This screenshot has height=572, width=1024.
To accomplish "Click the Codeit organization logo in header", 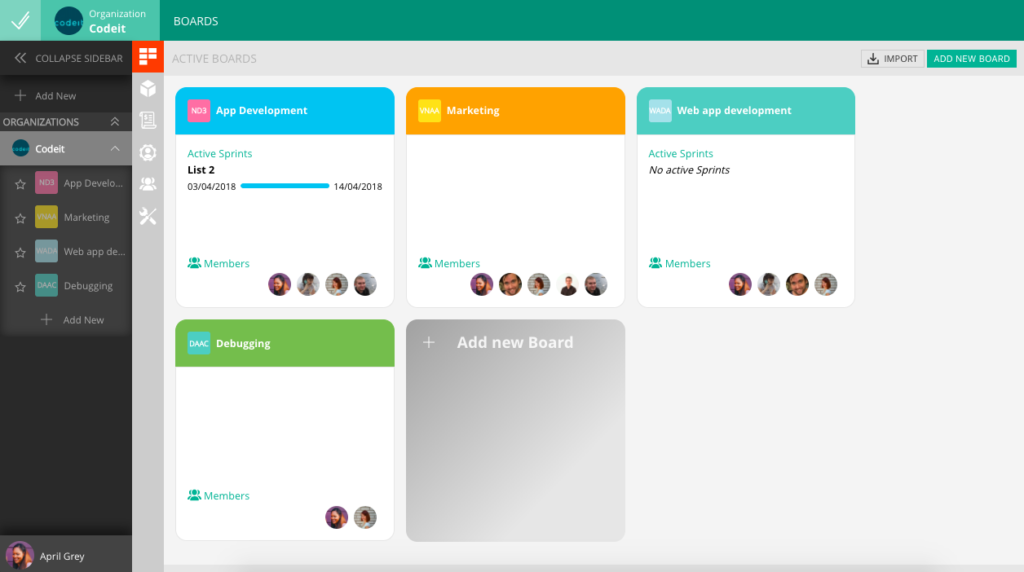I will click(68, 21).
